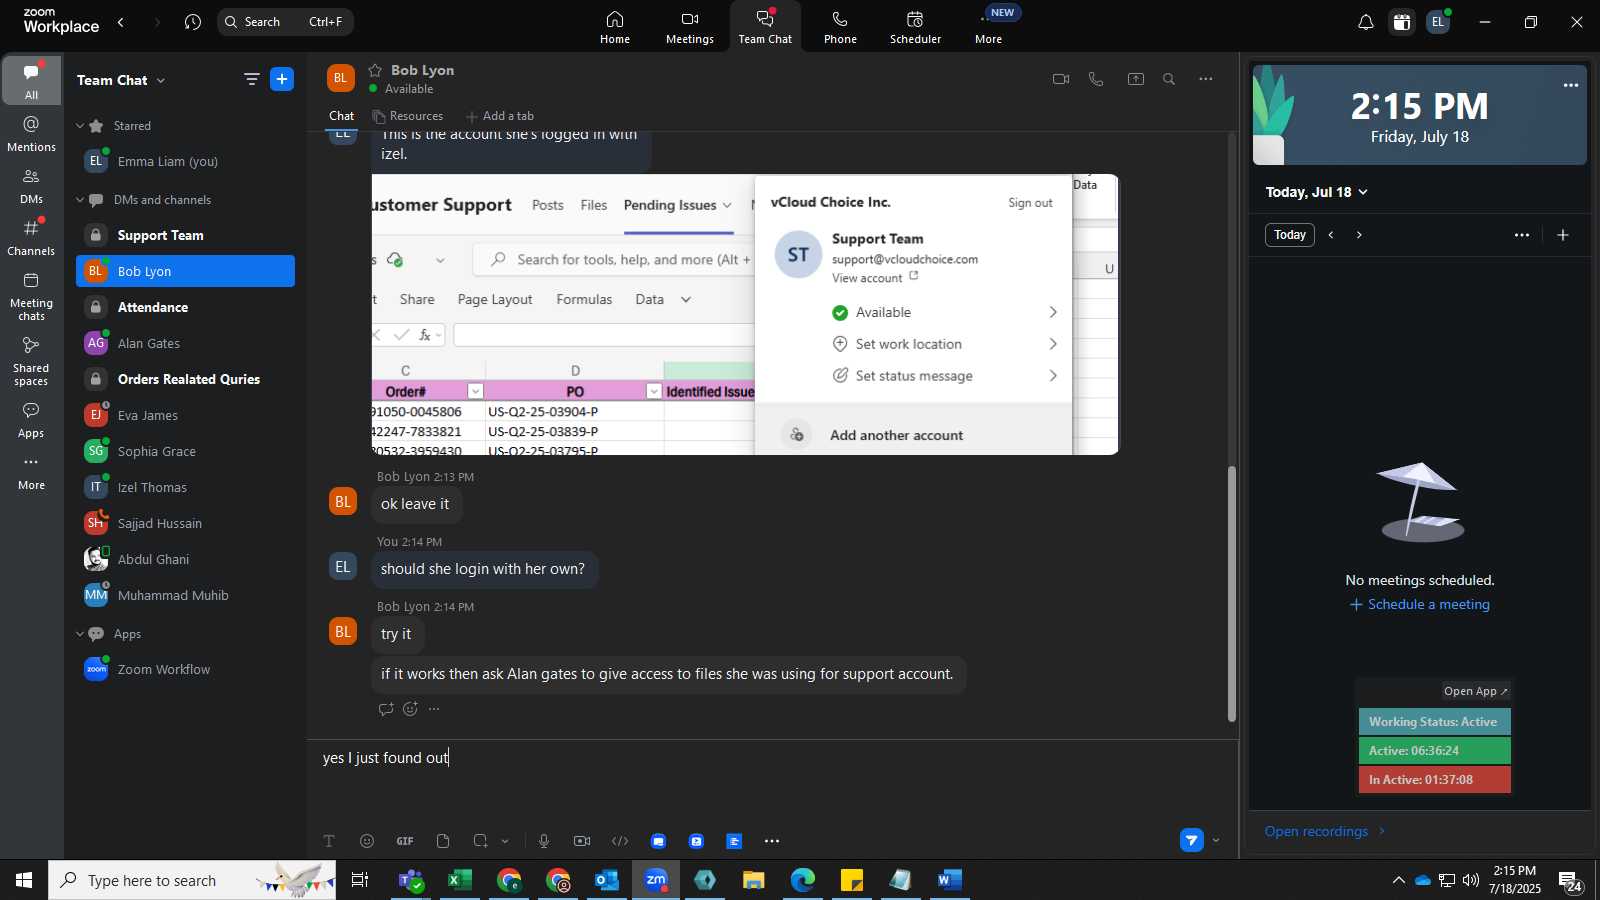This screenshot has width=1600, height=900.
Task: Open the Support Team channel
Action: pyautogui.click(x=185, y=235)
